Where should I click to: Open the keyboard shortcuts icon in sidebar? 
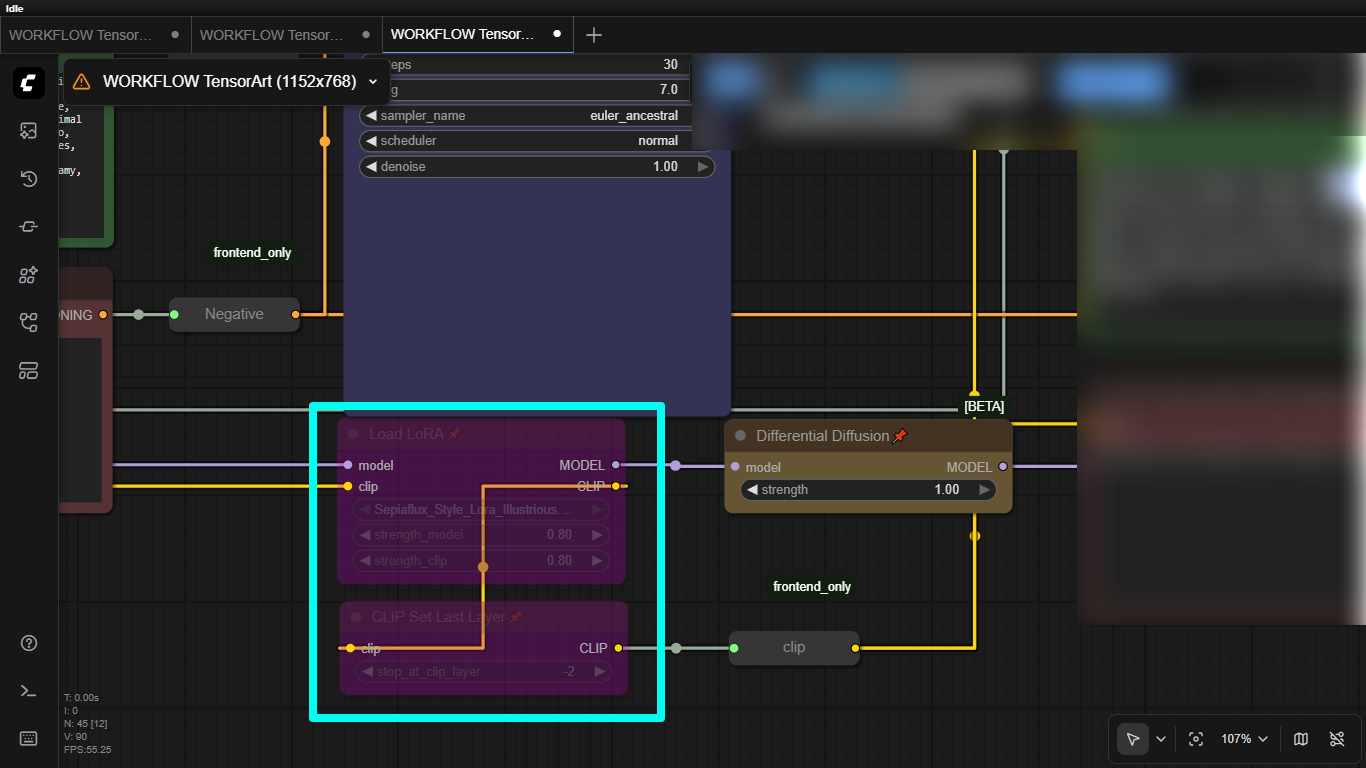point(28,738)
